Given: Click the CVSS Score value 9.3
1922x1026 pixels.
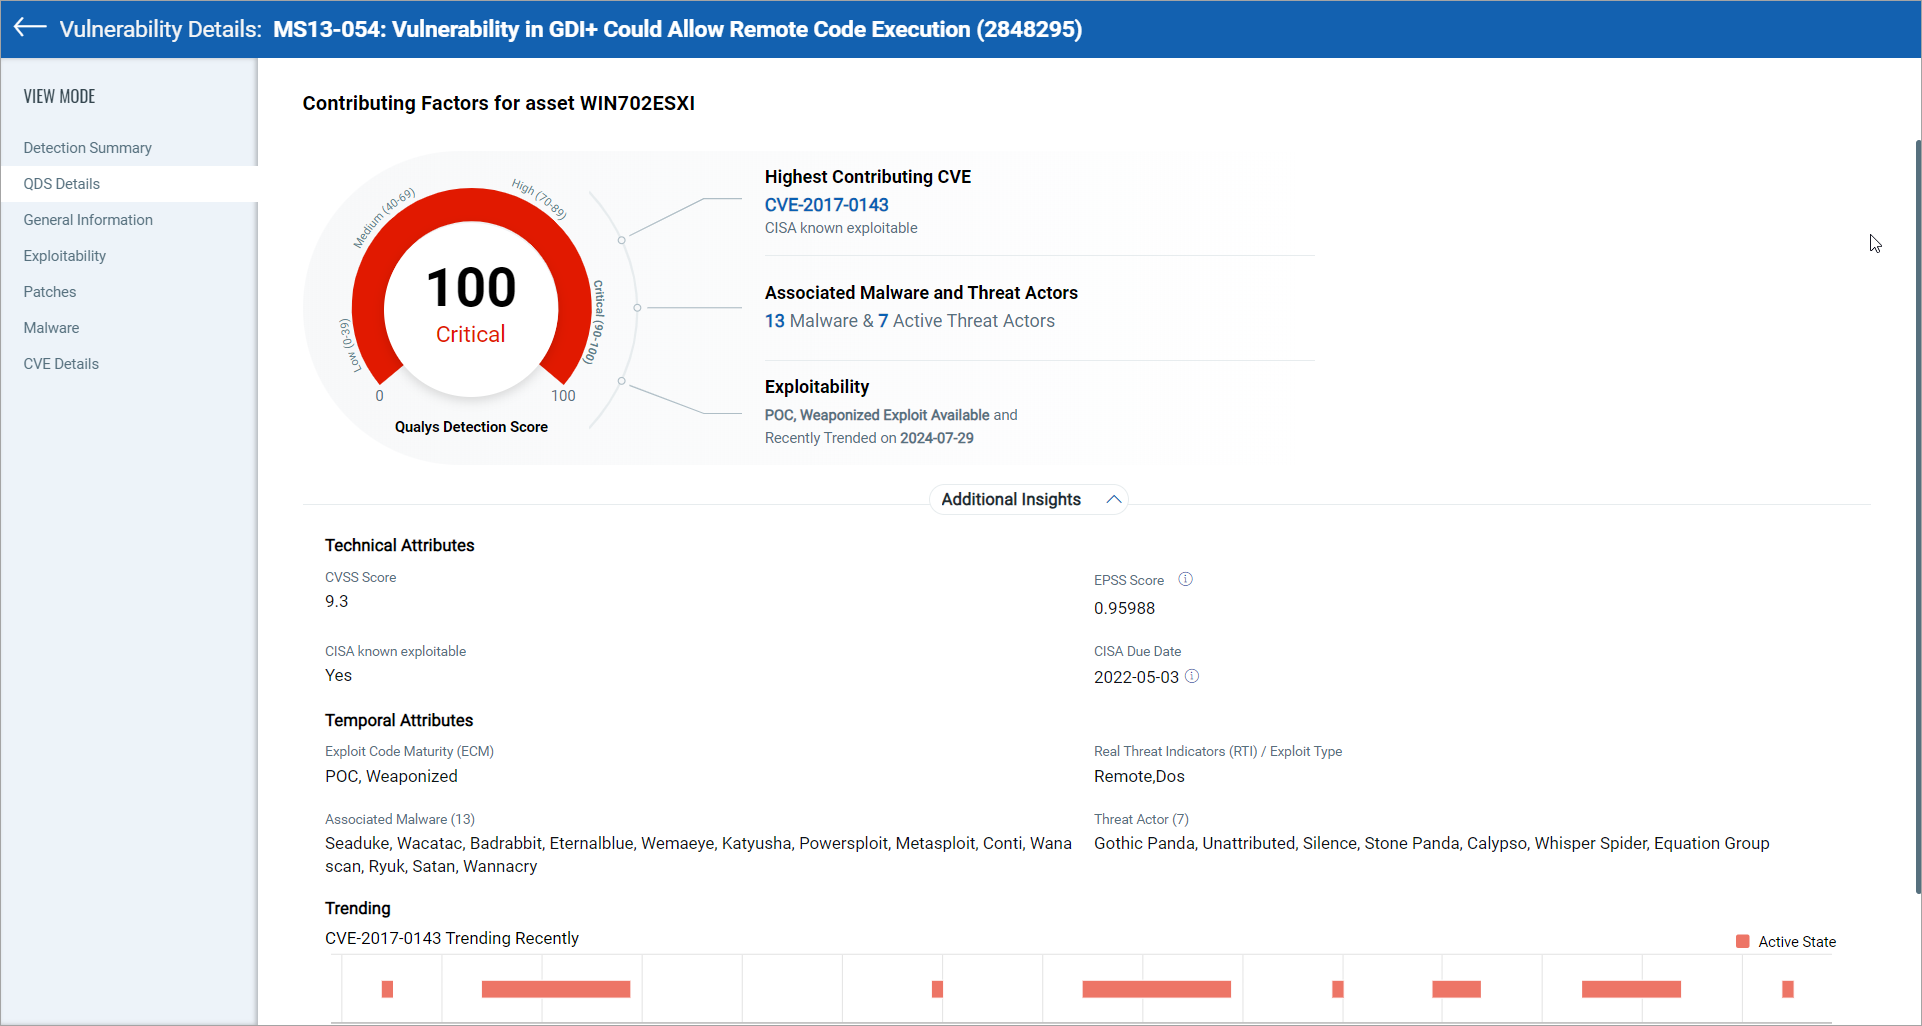Looking at the screenshot, I should pyautogui.click(x=336, y=601).
